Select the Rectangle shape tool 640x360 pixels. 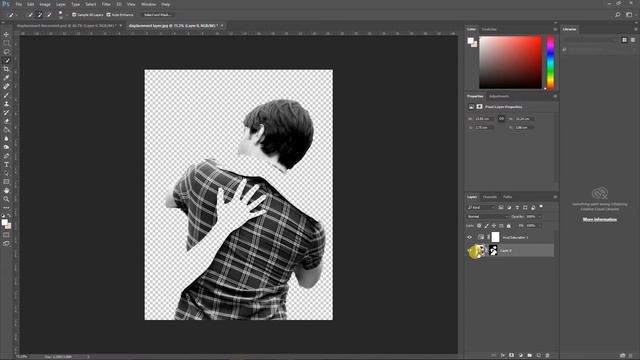tap(6, 182)
